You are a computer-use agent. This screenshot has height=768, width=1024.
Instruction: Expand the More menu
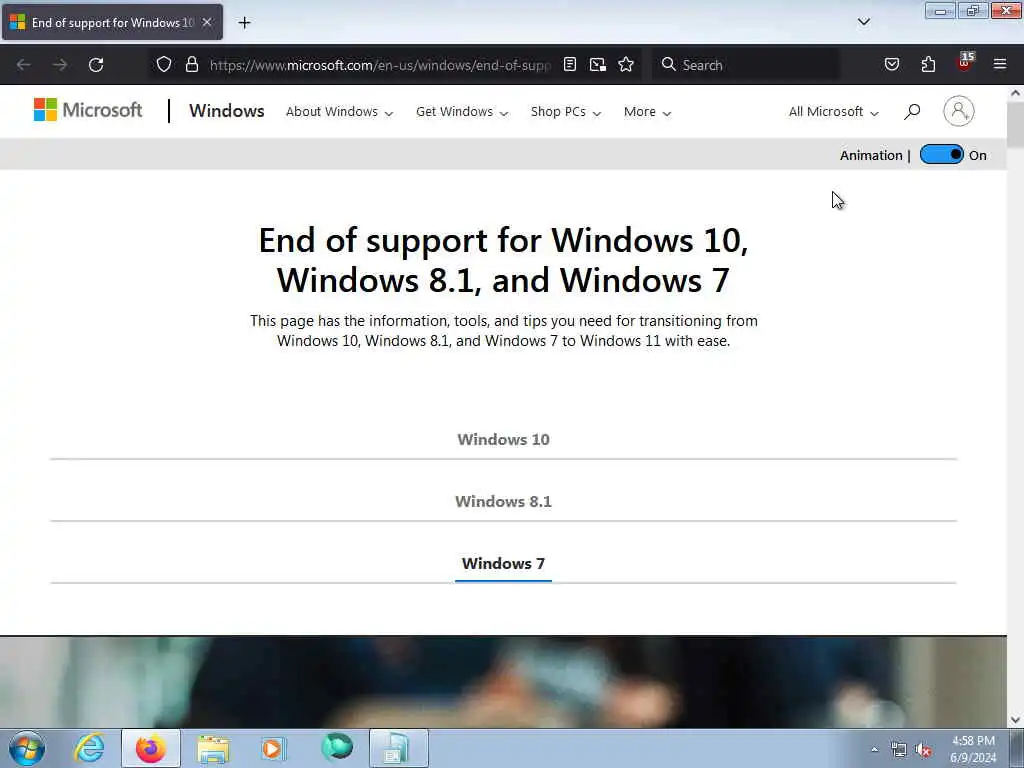tap(647, 112)
